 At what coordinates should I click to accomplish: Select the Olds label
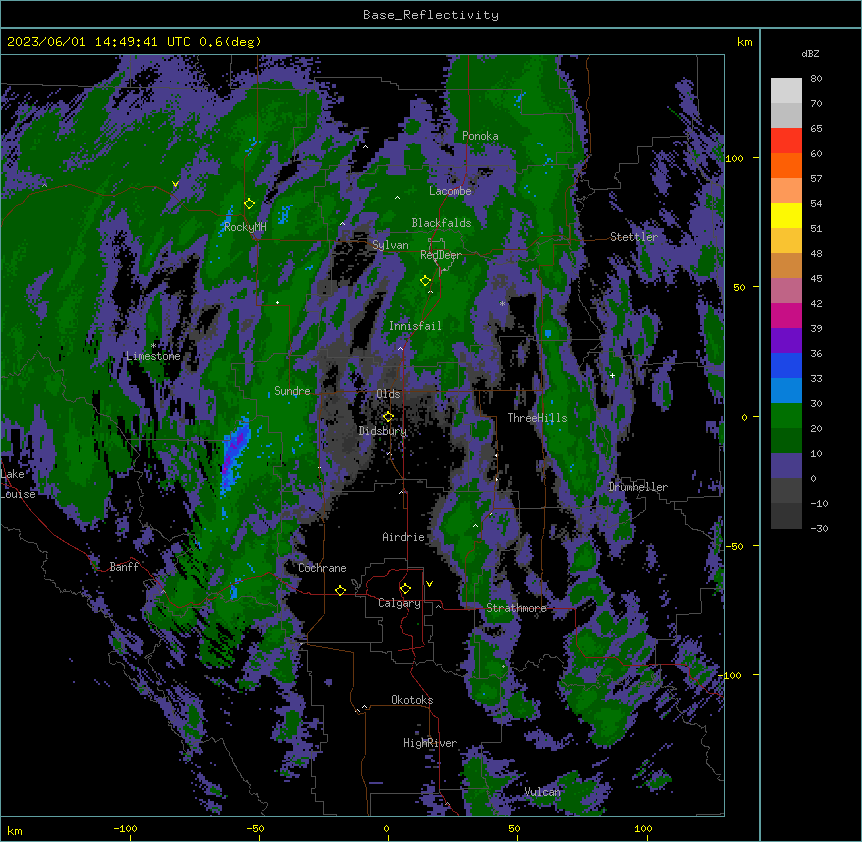pos(388,394)
